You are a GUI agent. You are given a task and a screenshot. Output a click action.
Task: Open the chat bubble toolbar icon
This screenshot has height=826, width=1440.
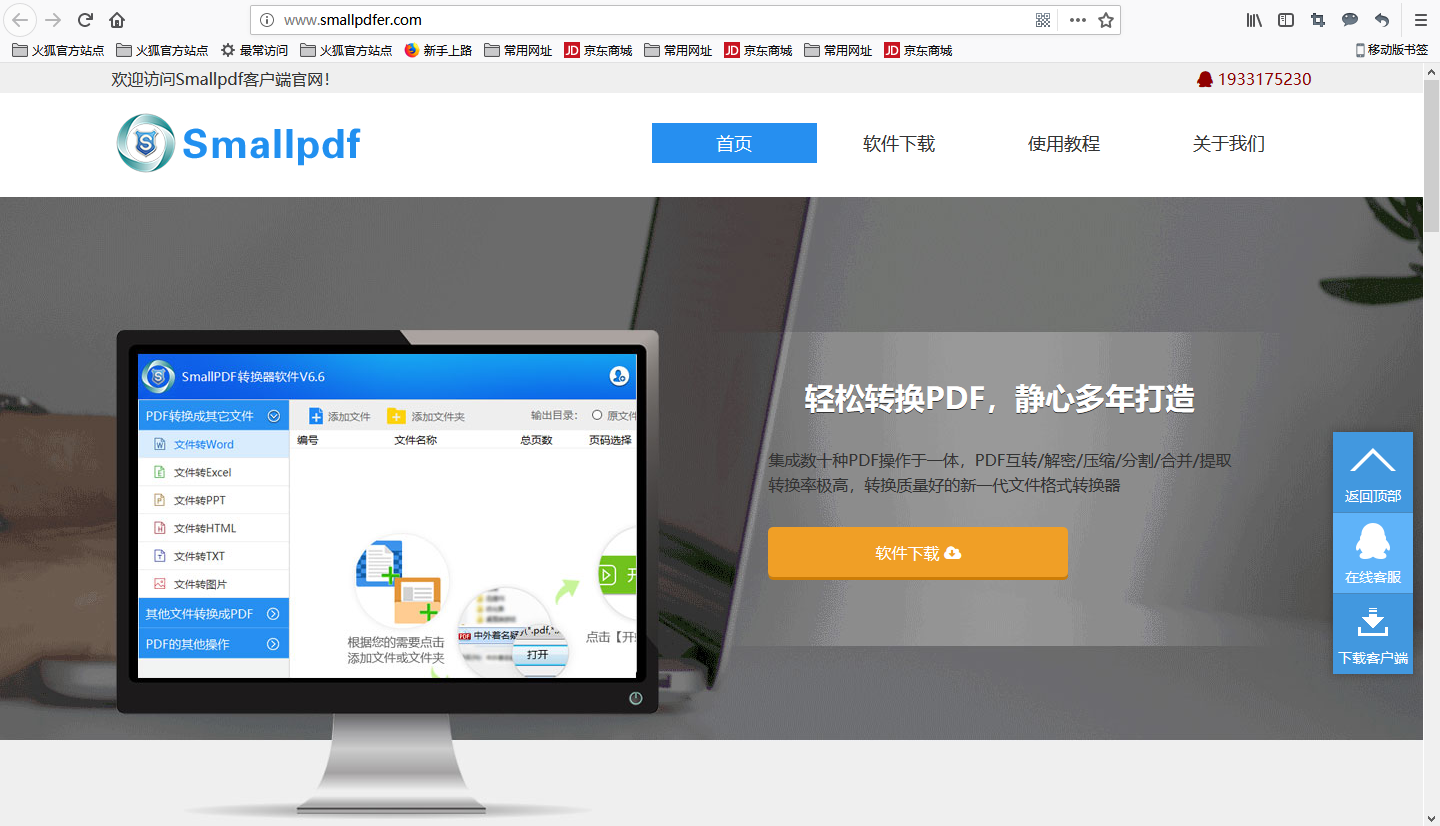coord(1350,20)
